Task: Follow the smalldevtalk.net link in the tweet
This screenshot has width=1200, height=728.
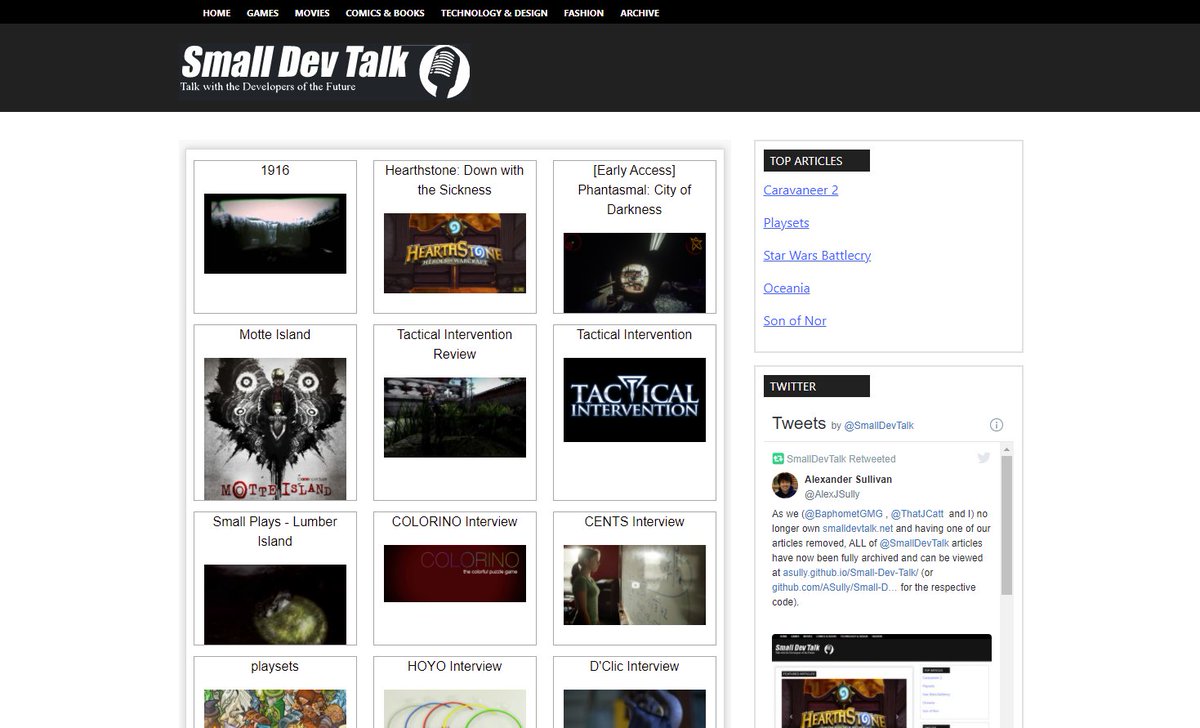Action: coord(857,528)
